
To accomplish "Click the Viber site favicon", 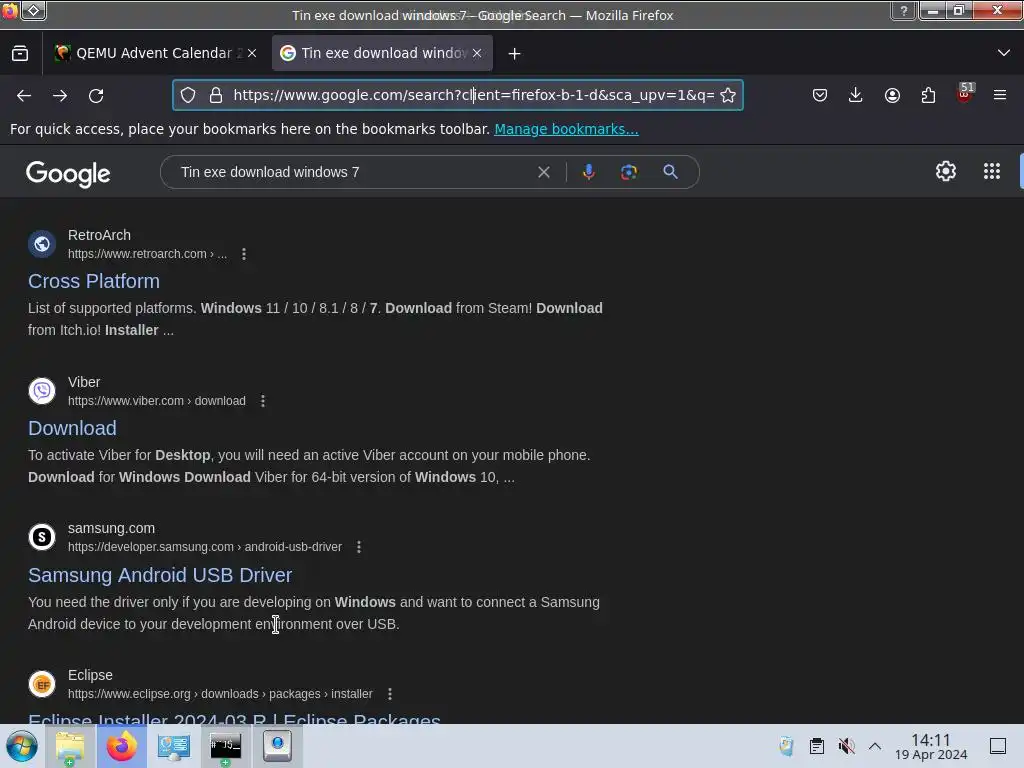I will tap(42, 391).
